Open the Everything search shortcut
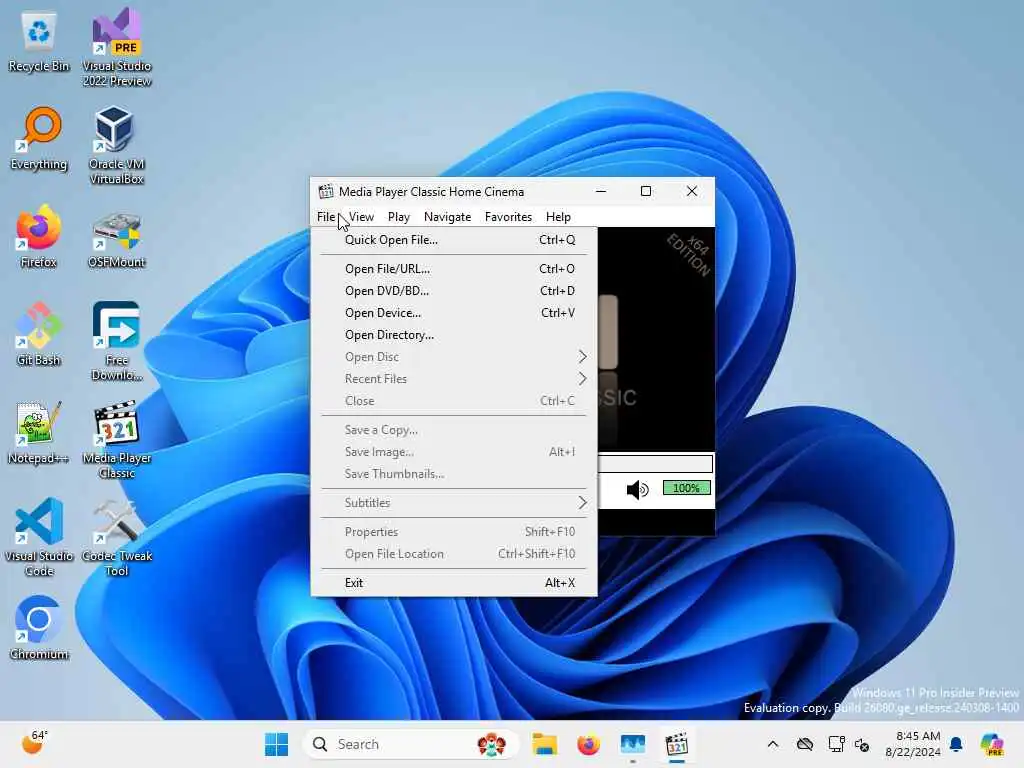 (x=39, y=139)
